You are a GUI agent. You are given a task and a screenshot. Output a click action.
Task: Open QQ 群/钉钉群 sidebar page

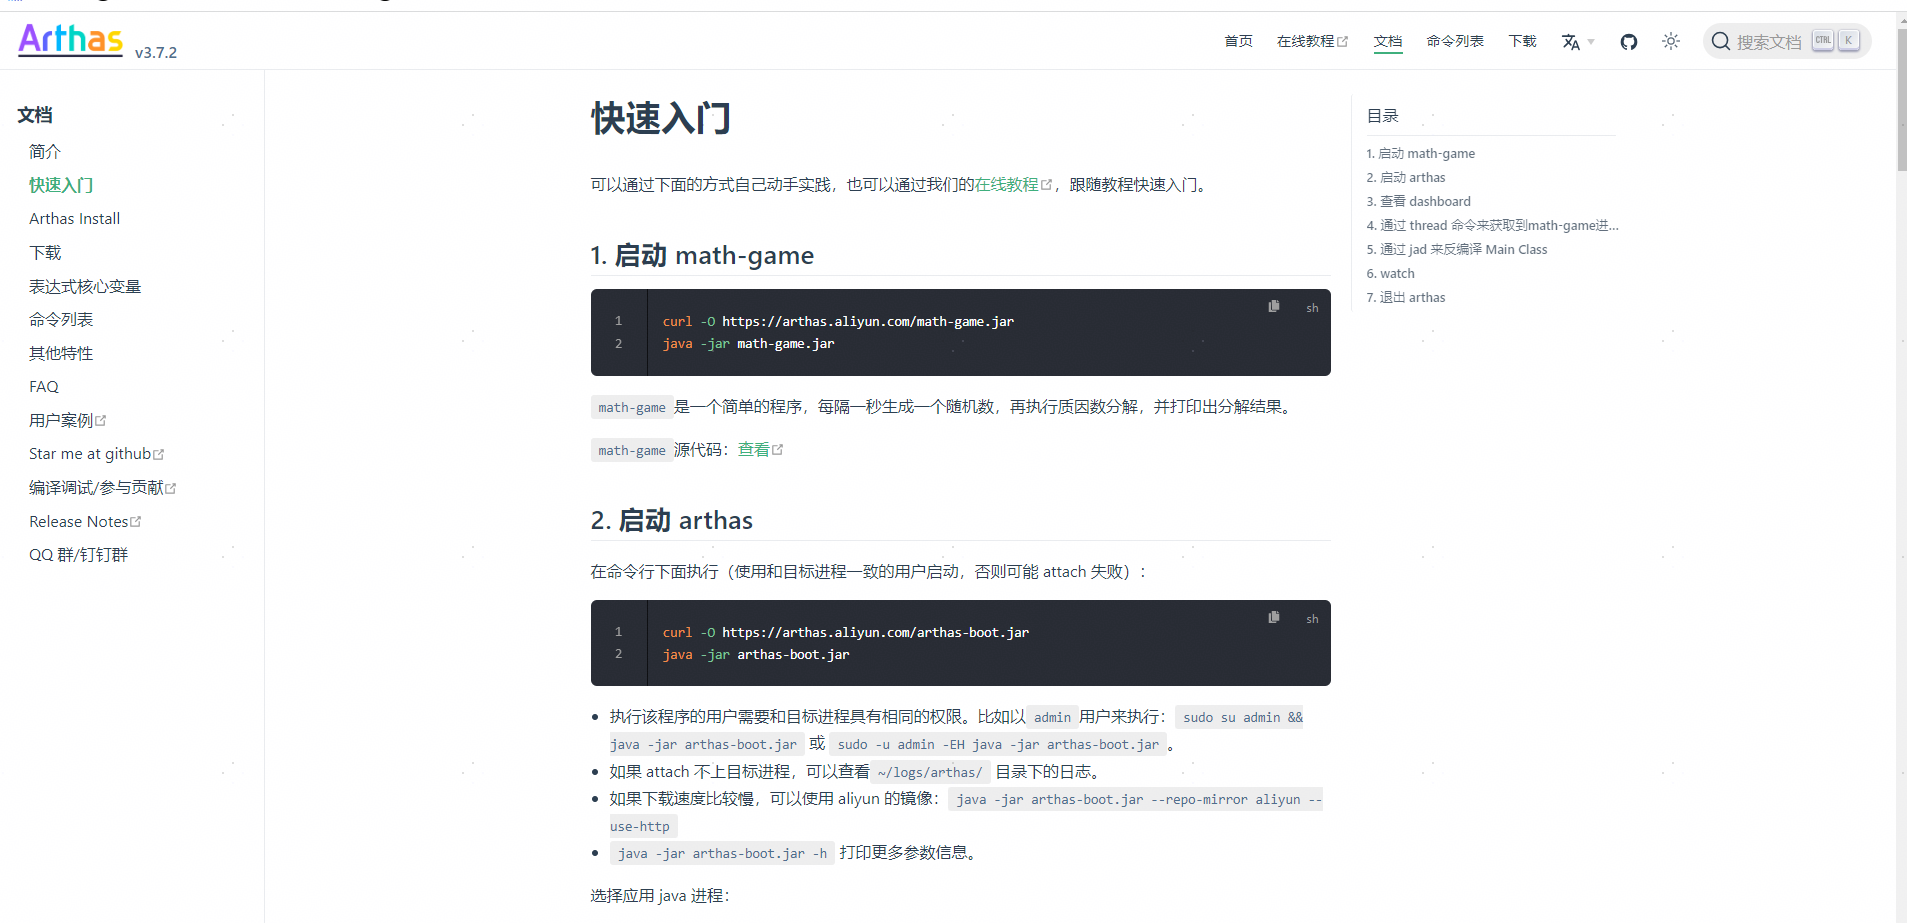pyautogui.click(x=78, y=555)
